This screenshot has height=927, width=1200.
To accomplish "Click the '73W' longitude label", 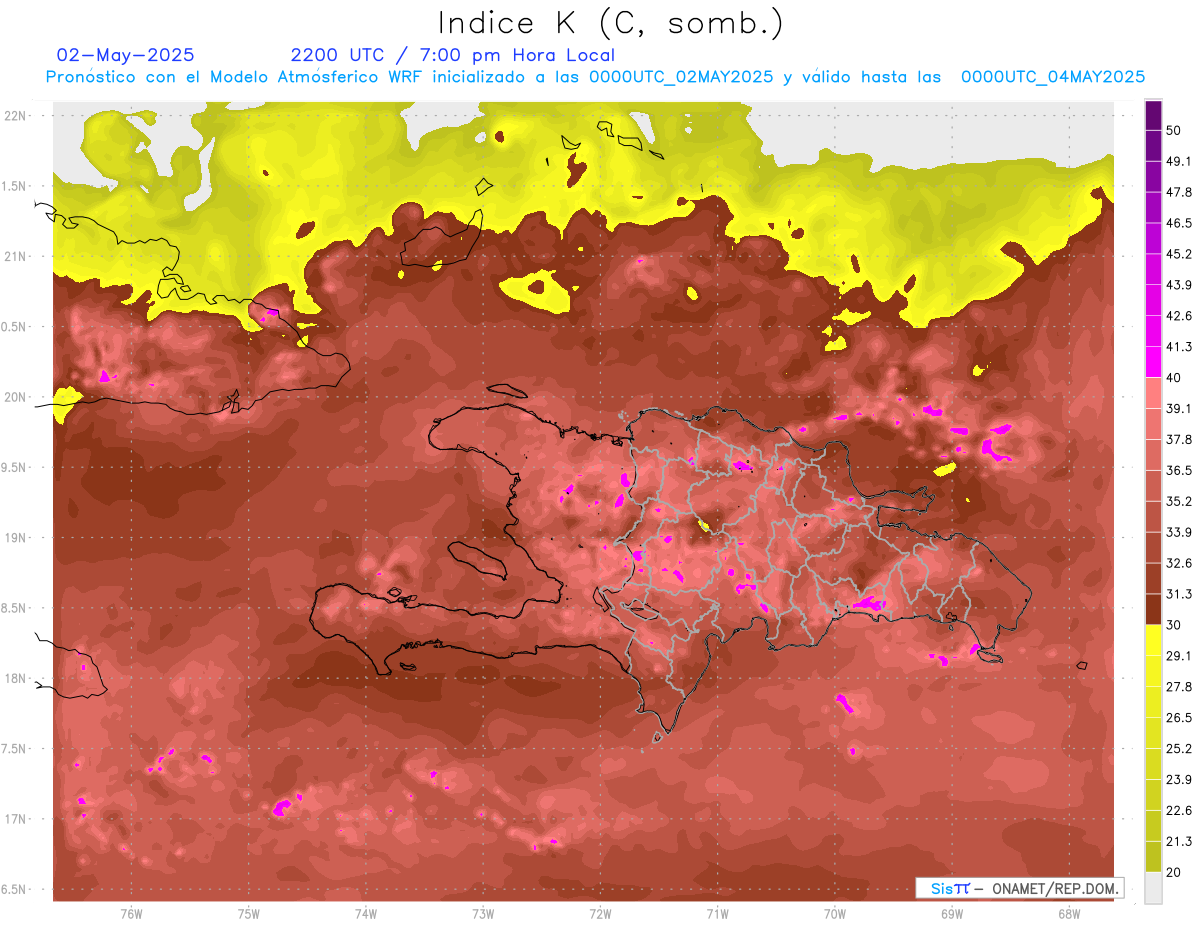I will [x=483, y=913].
